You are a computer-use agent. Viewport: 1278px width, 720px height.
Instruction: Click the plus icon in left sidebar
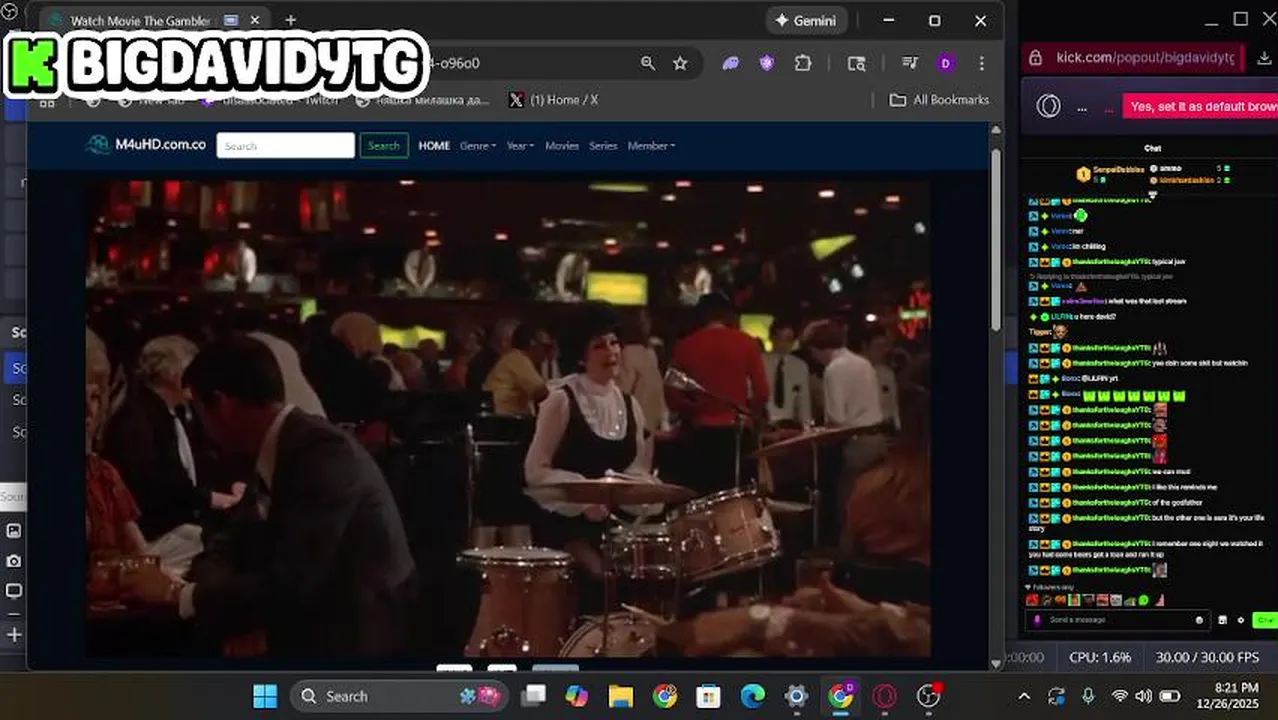[14, 634]
